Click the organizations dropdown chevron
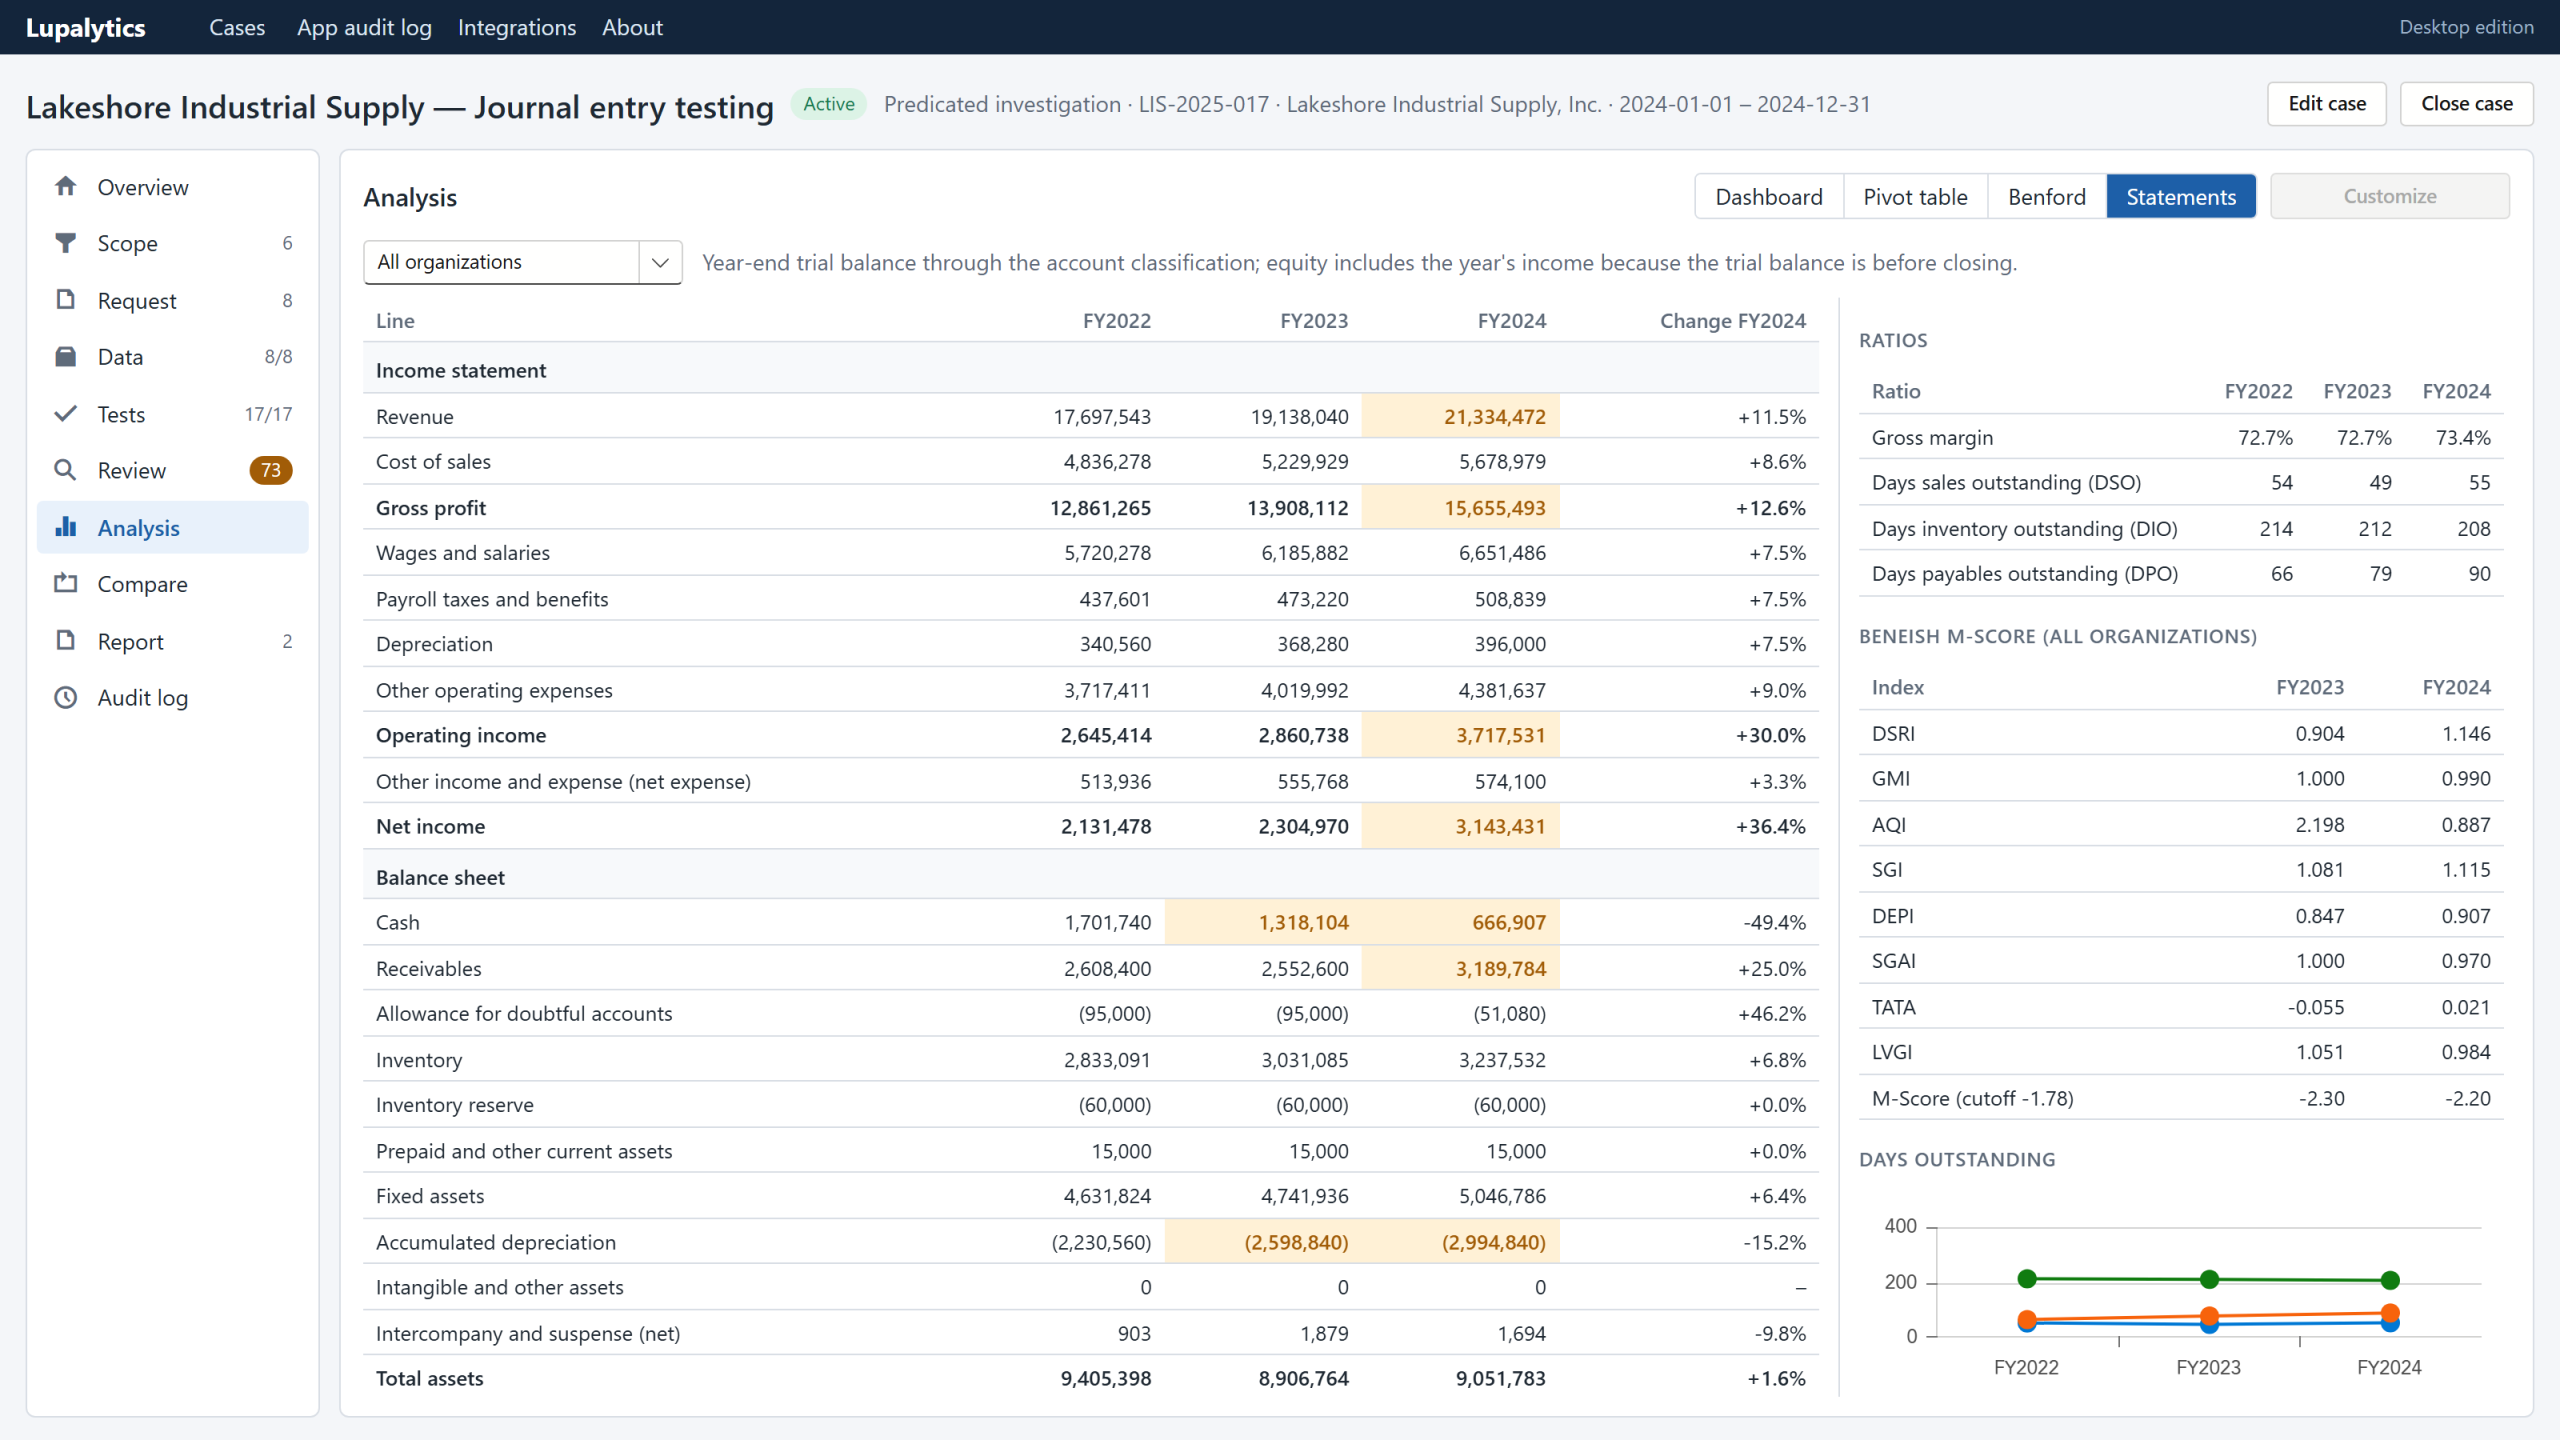 pos(660,262)
